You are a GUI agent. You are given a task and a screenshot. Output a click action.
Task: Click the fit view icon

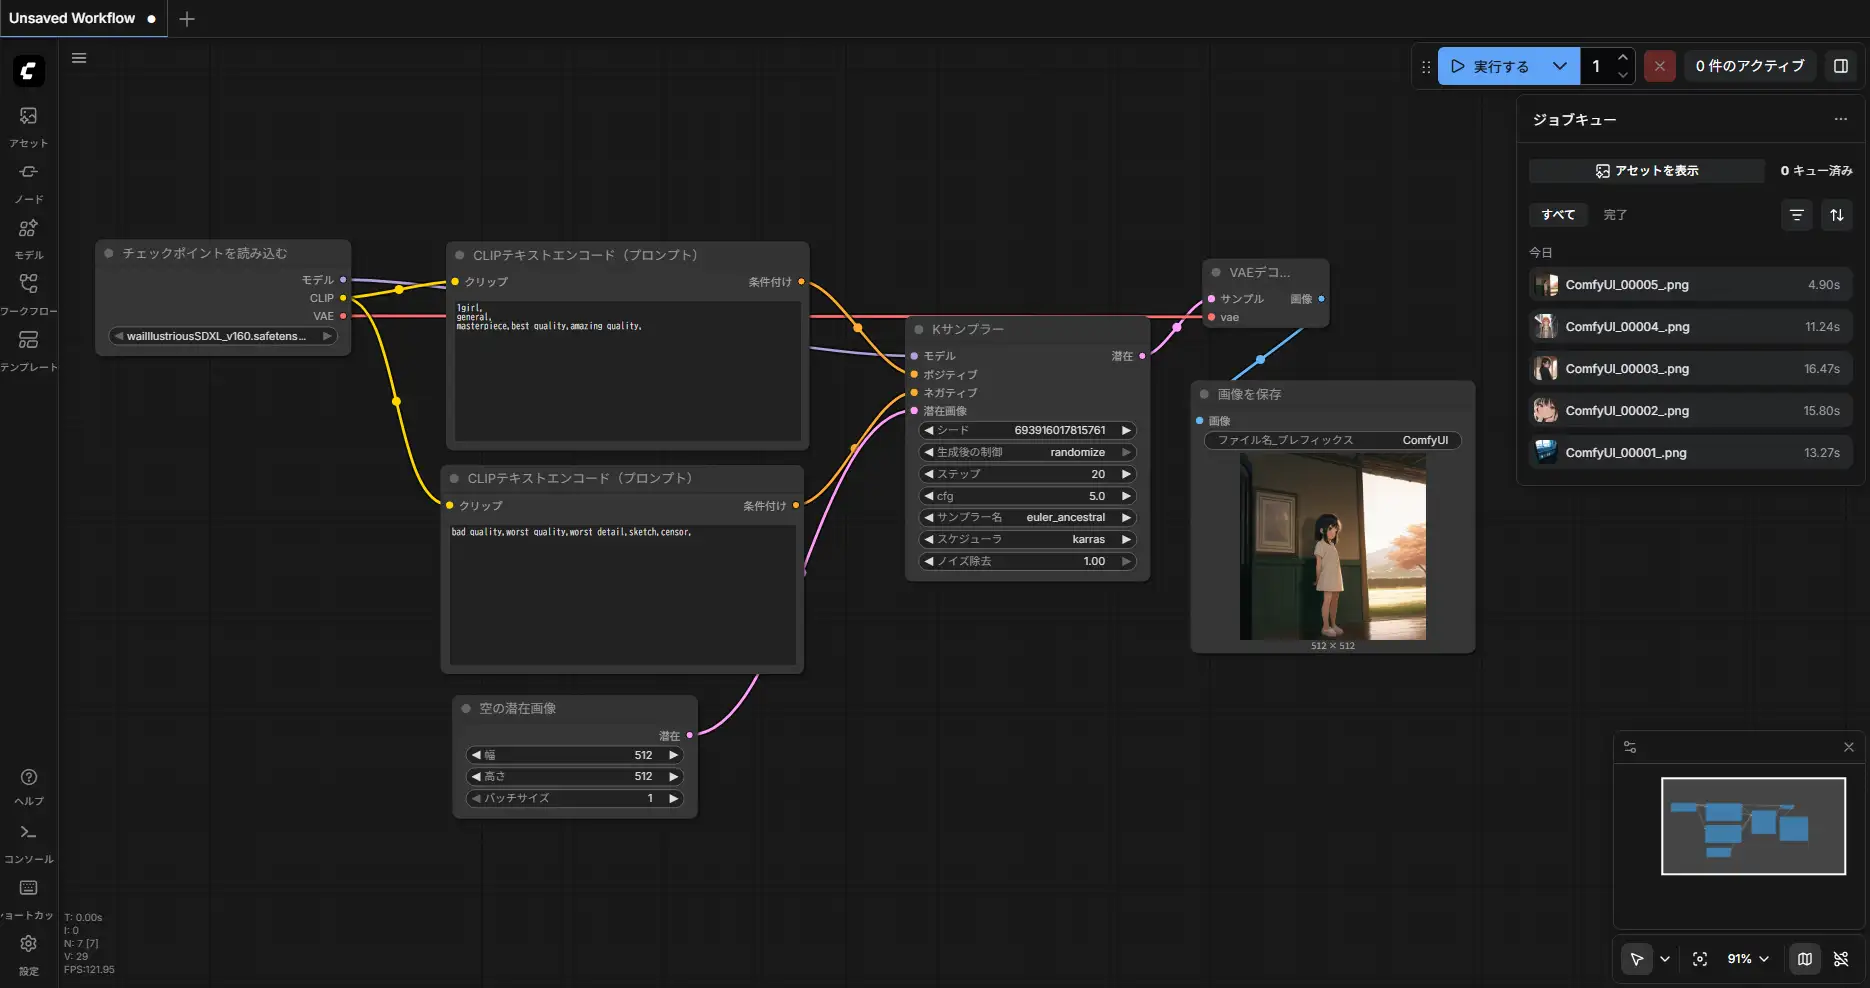[x=1700, y=959]
